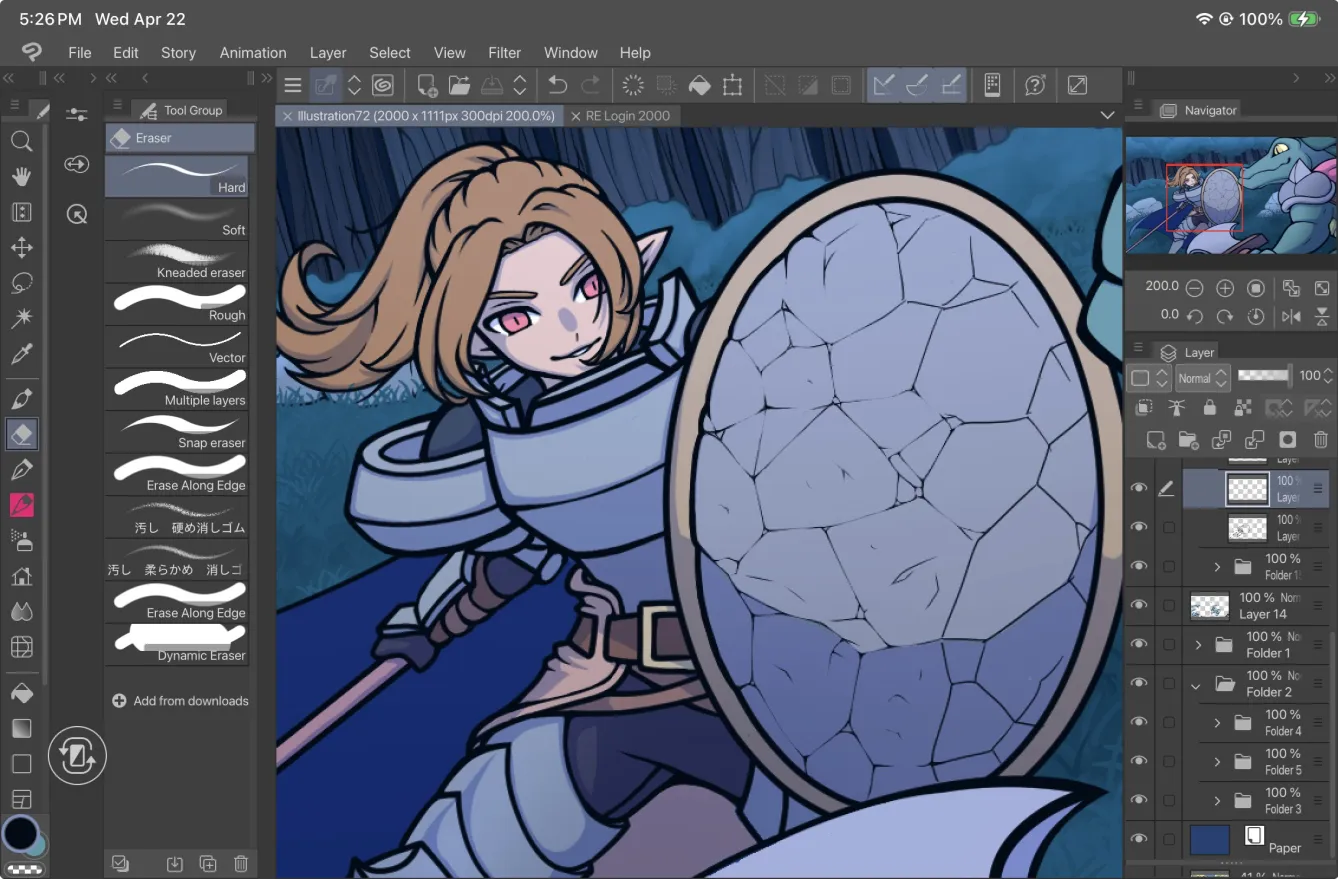Open the Filter menu
Viewport: 1338px width, 879px height.
(504, 53)
